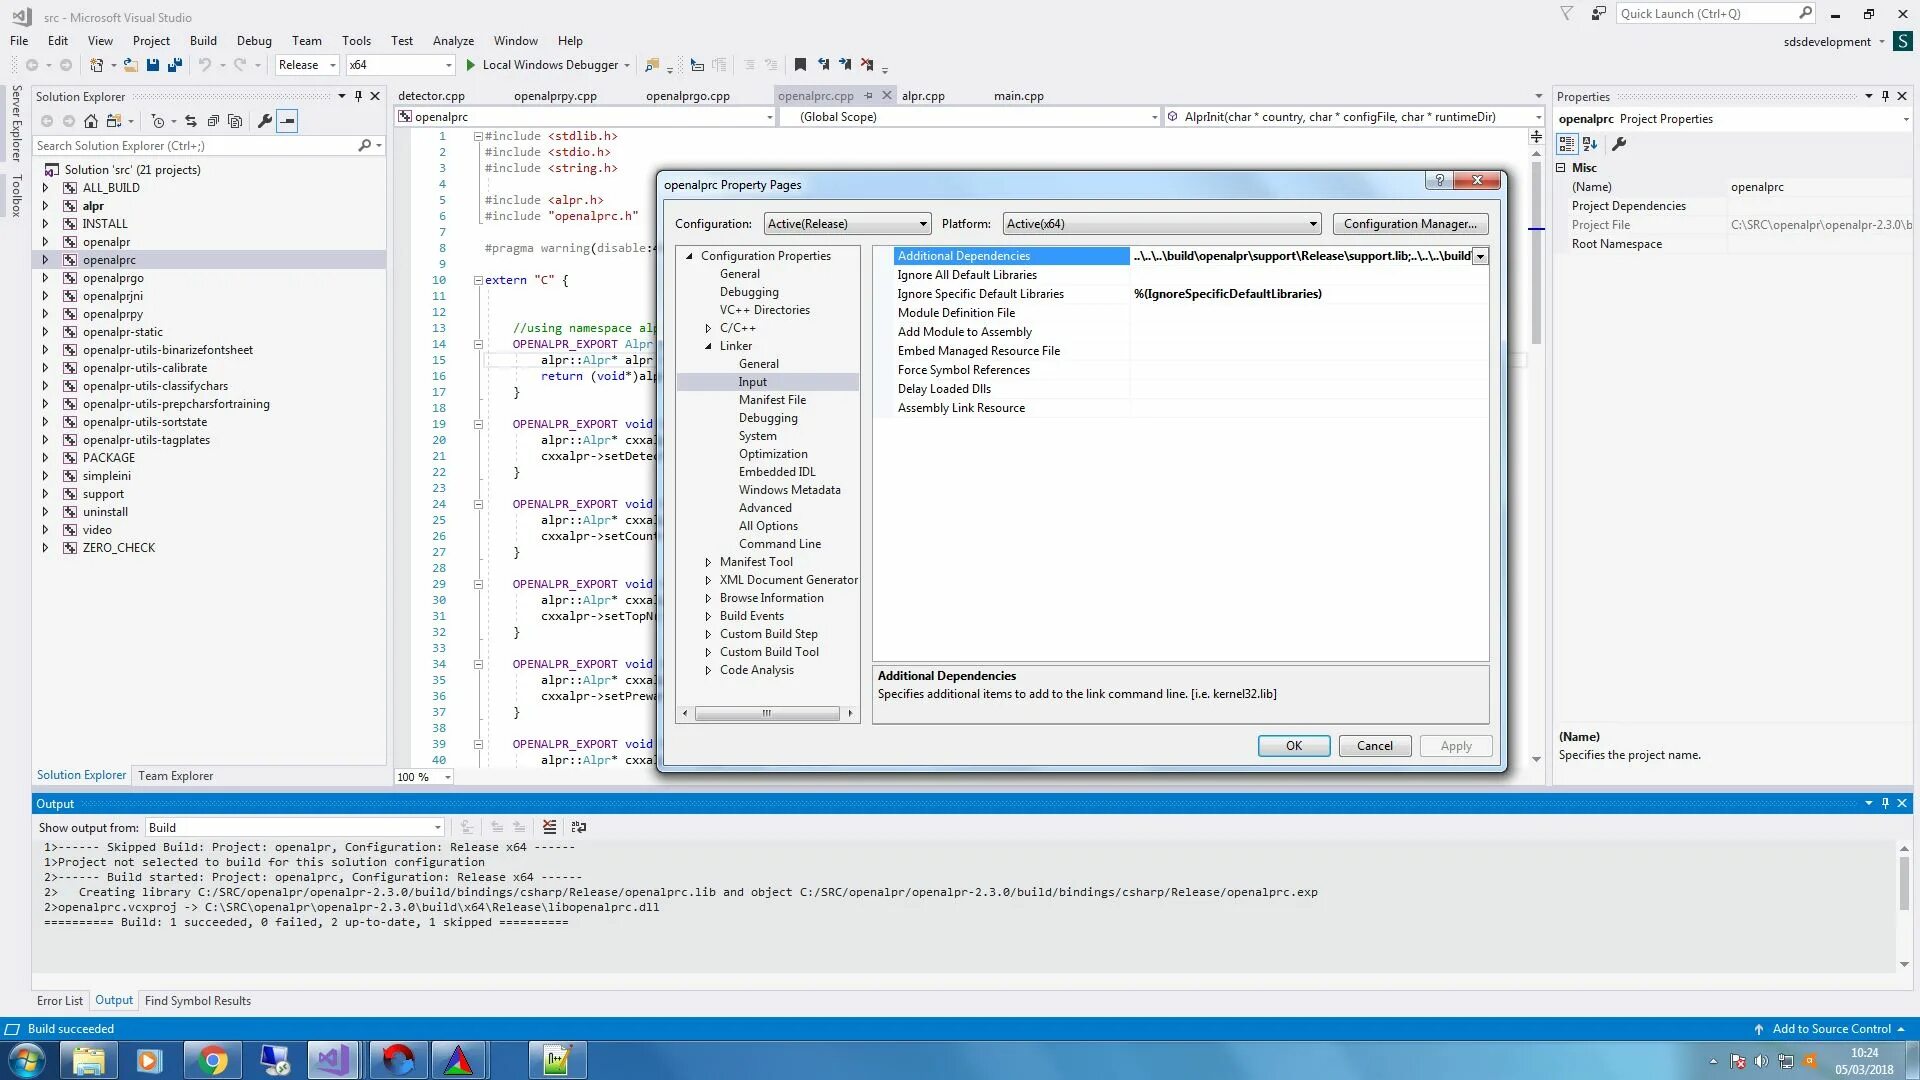The image size is (1920, 1080).
Task: Open the Build menu
Action: click(203, 41)
